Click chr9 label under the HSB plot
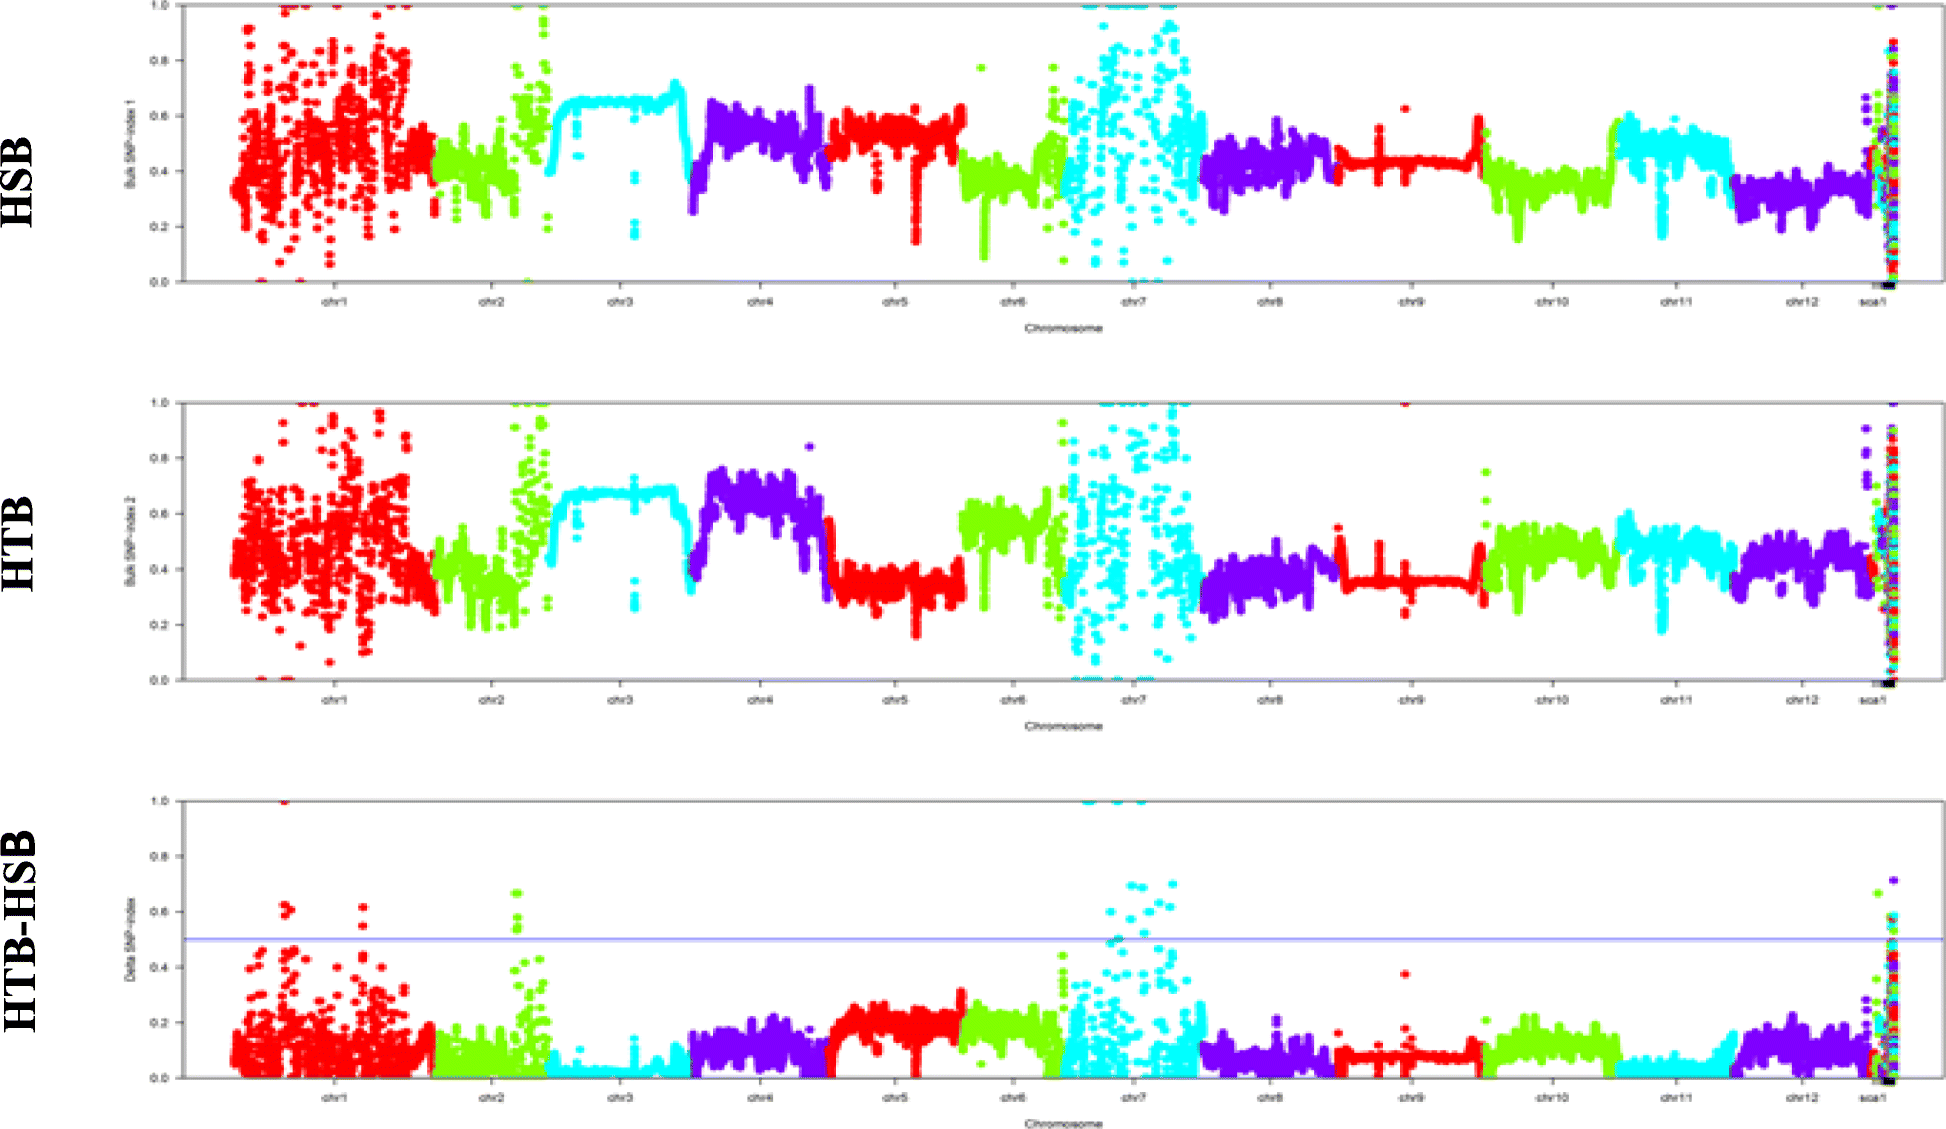Screen dimensions: 1946x1129 (x=1410, y=301)
